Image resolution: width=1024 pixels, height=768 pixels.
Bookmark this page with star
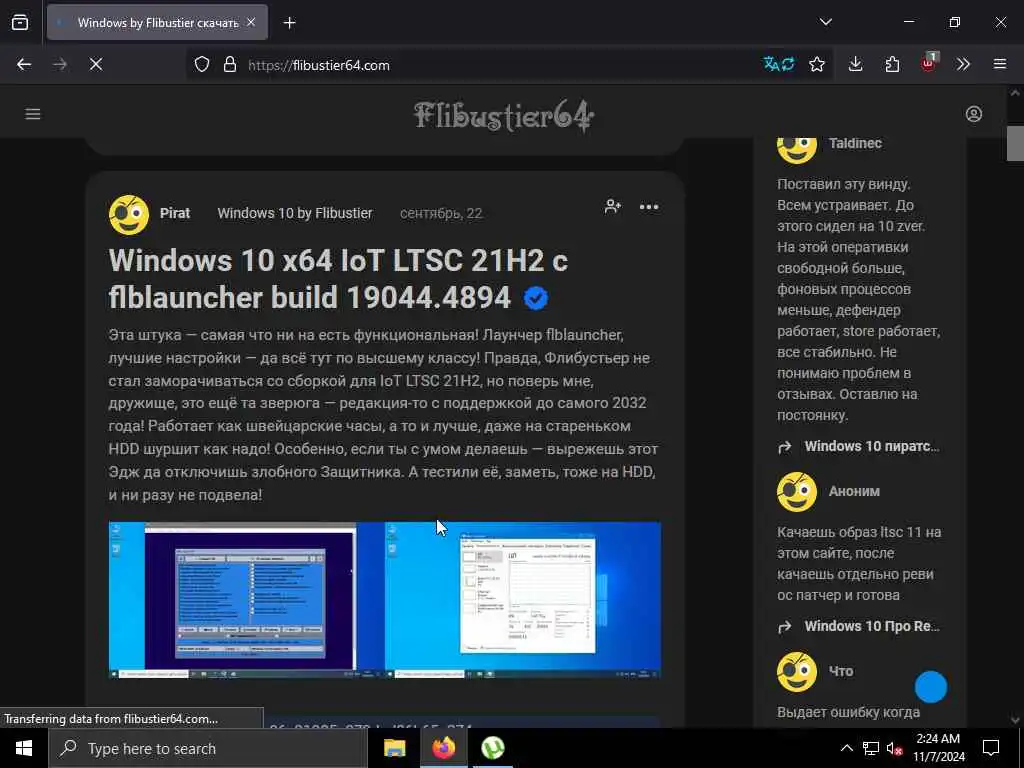816,64
